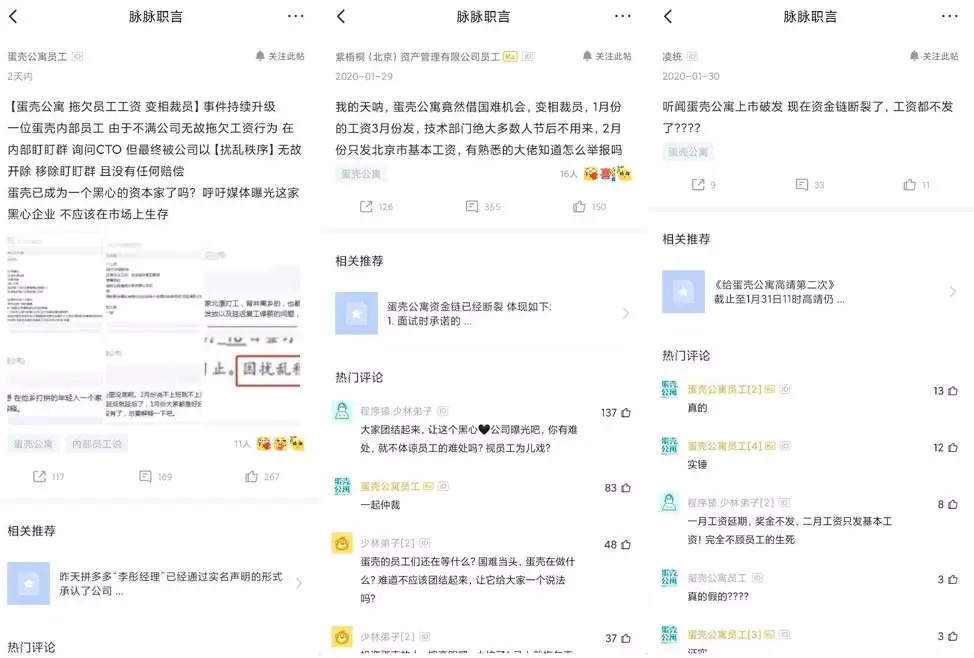Select the 内部员工说 tag
The width and height of the screenshot is (974, 658).
98,444
